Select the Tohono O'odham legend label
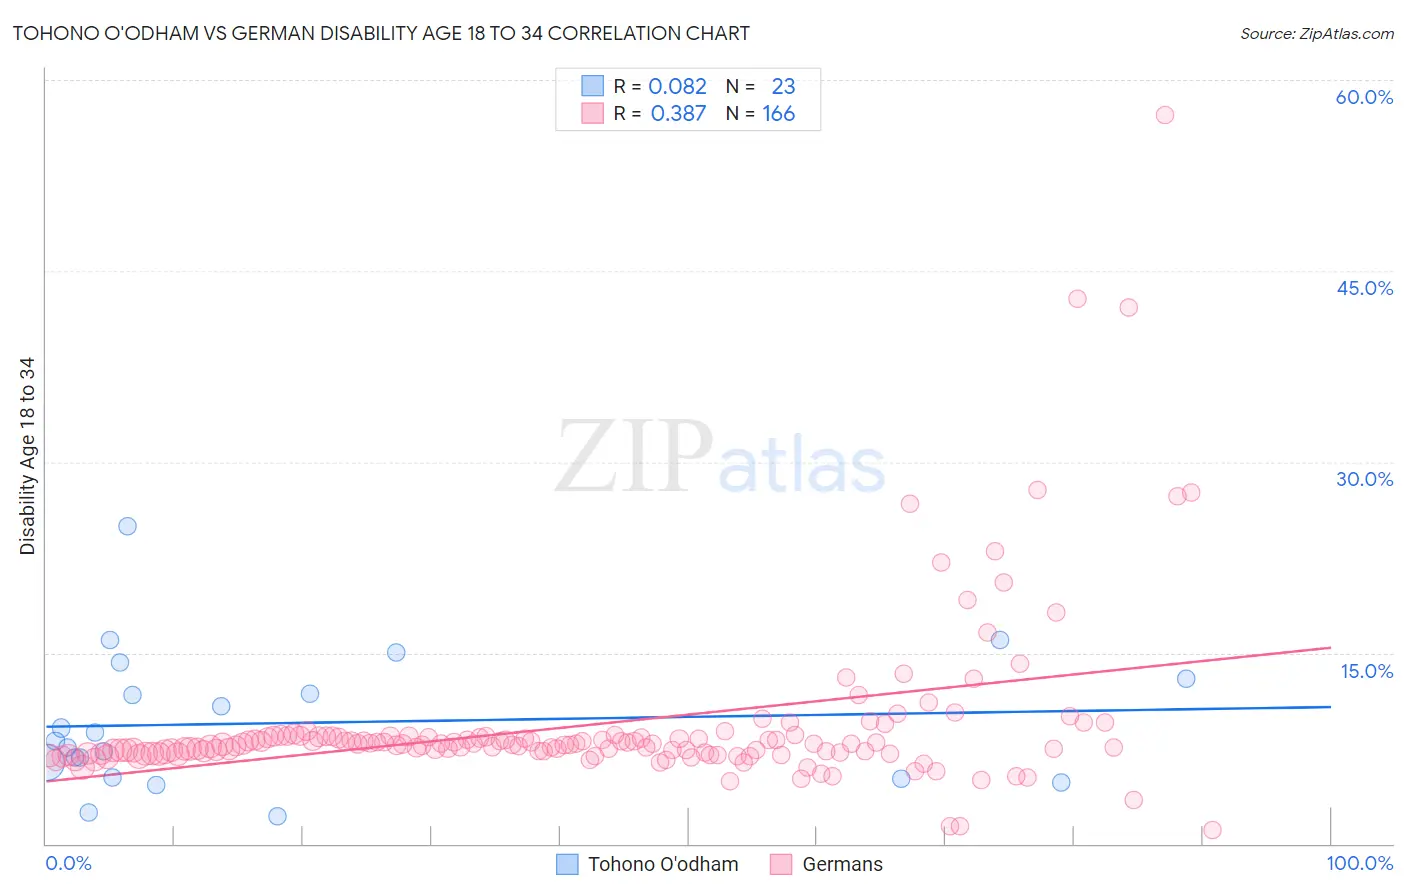The image size is (1406, 892). tap(663, 864)
